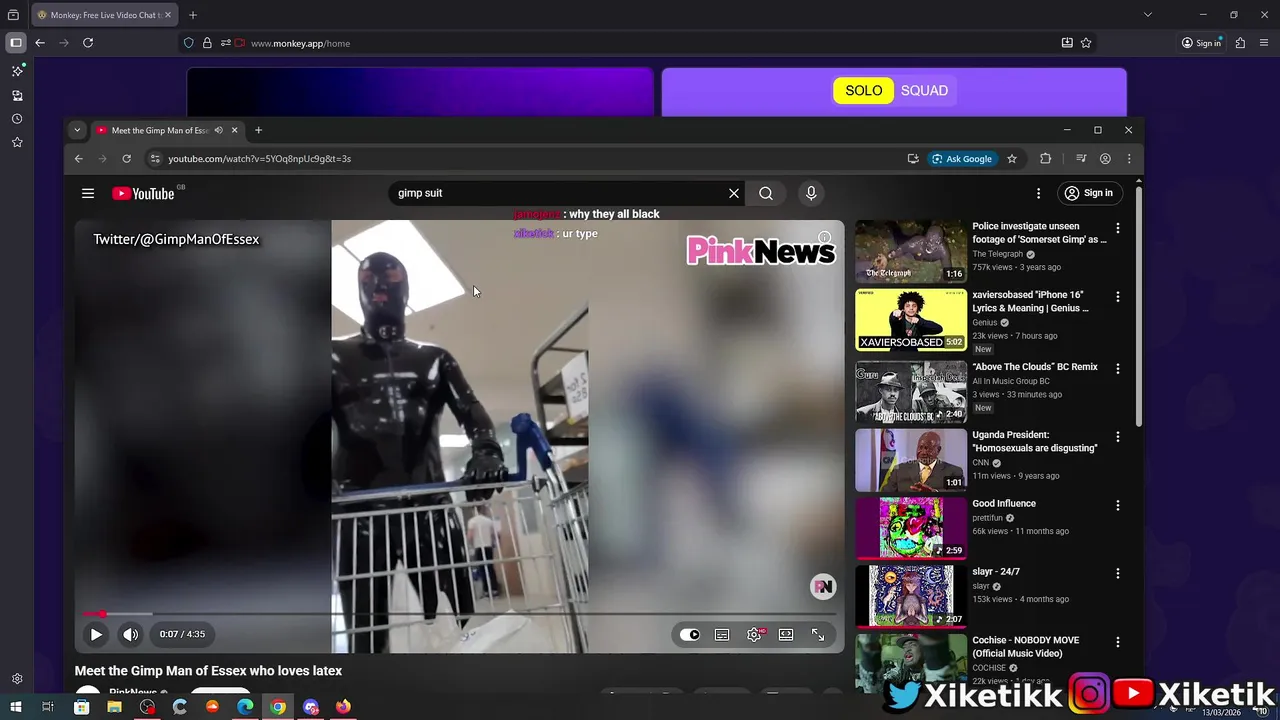Open options for Good Influence video

click(1118, 505)
